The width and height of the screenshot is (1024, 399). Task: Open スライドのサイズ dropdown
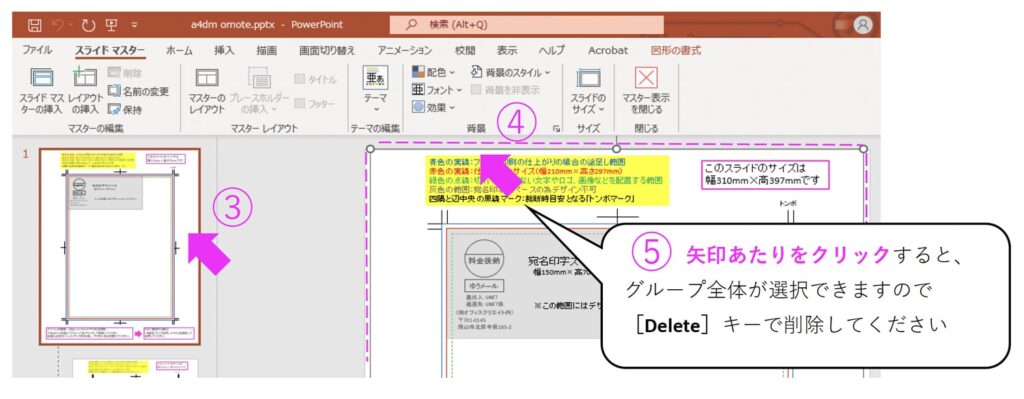coord(588,91)
